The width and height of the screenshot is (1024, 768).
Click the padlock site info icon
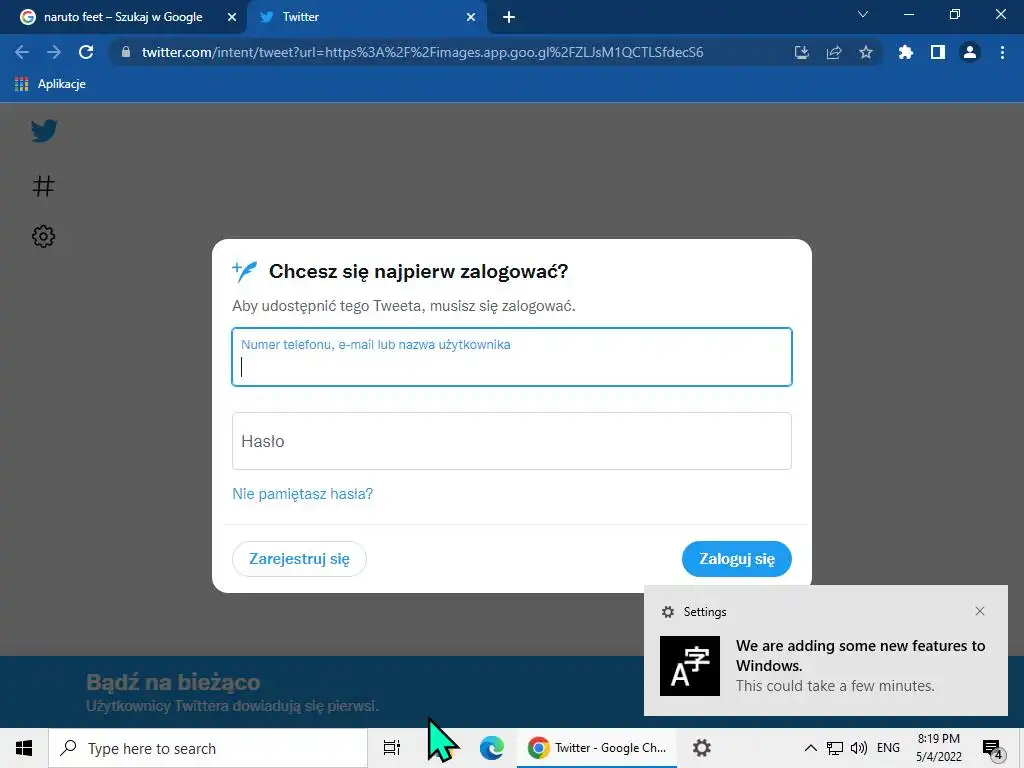pos(126,52)
